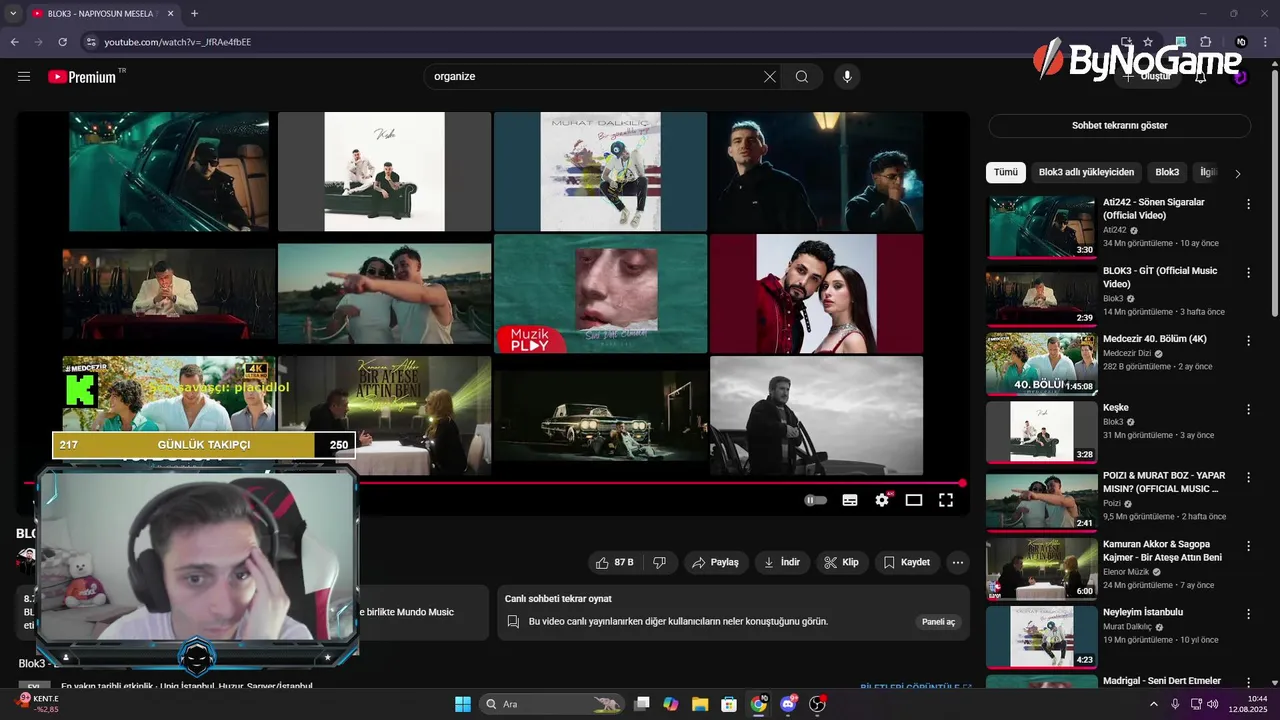Open File Explorer from taskbar
This screenshot has height=720, width=1280.
(x=700, y=704)
